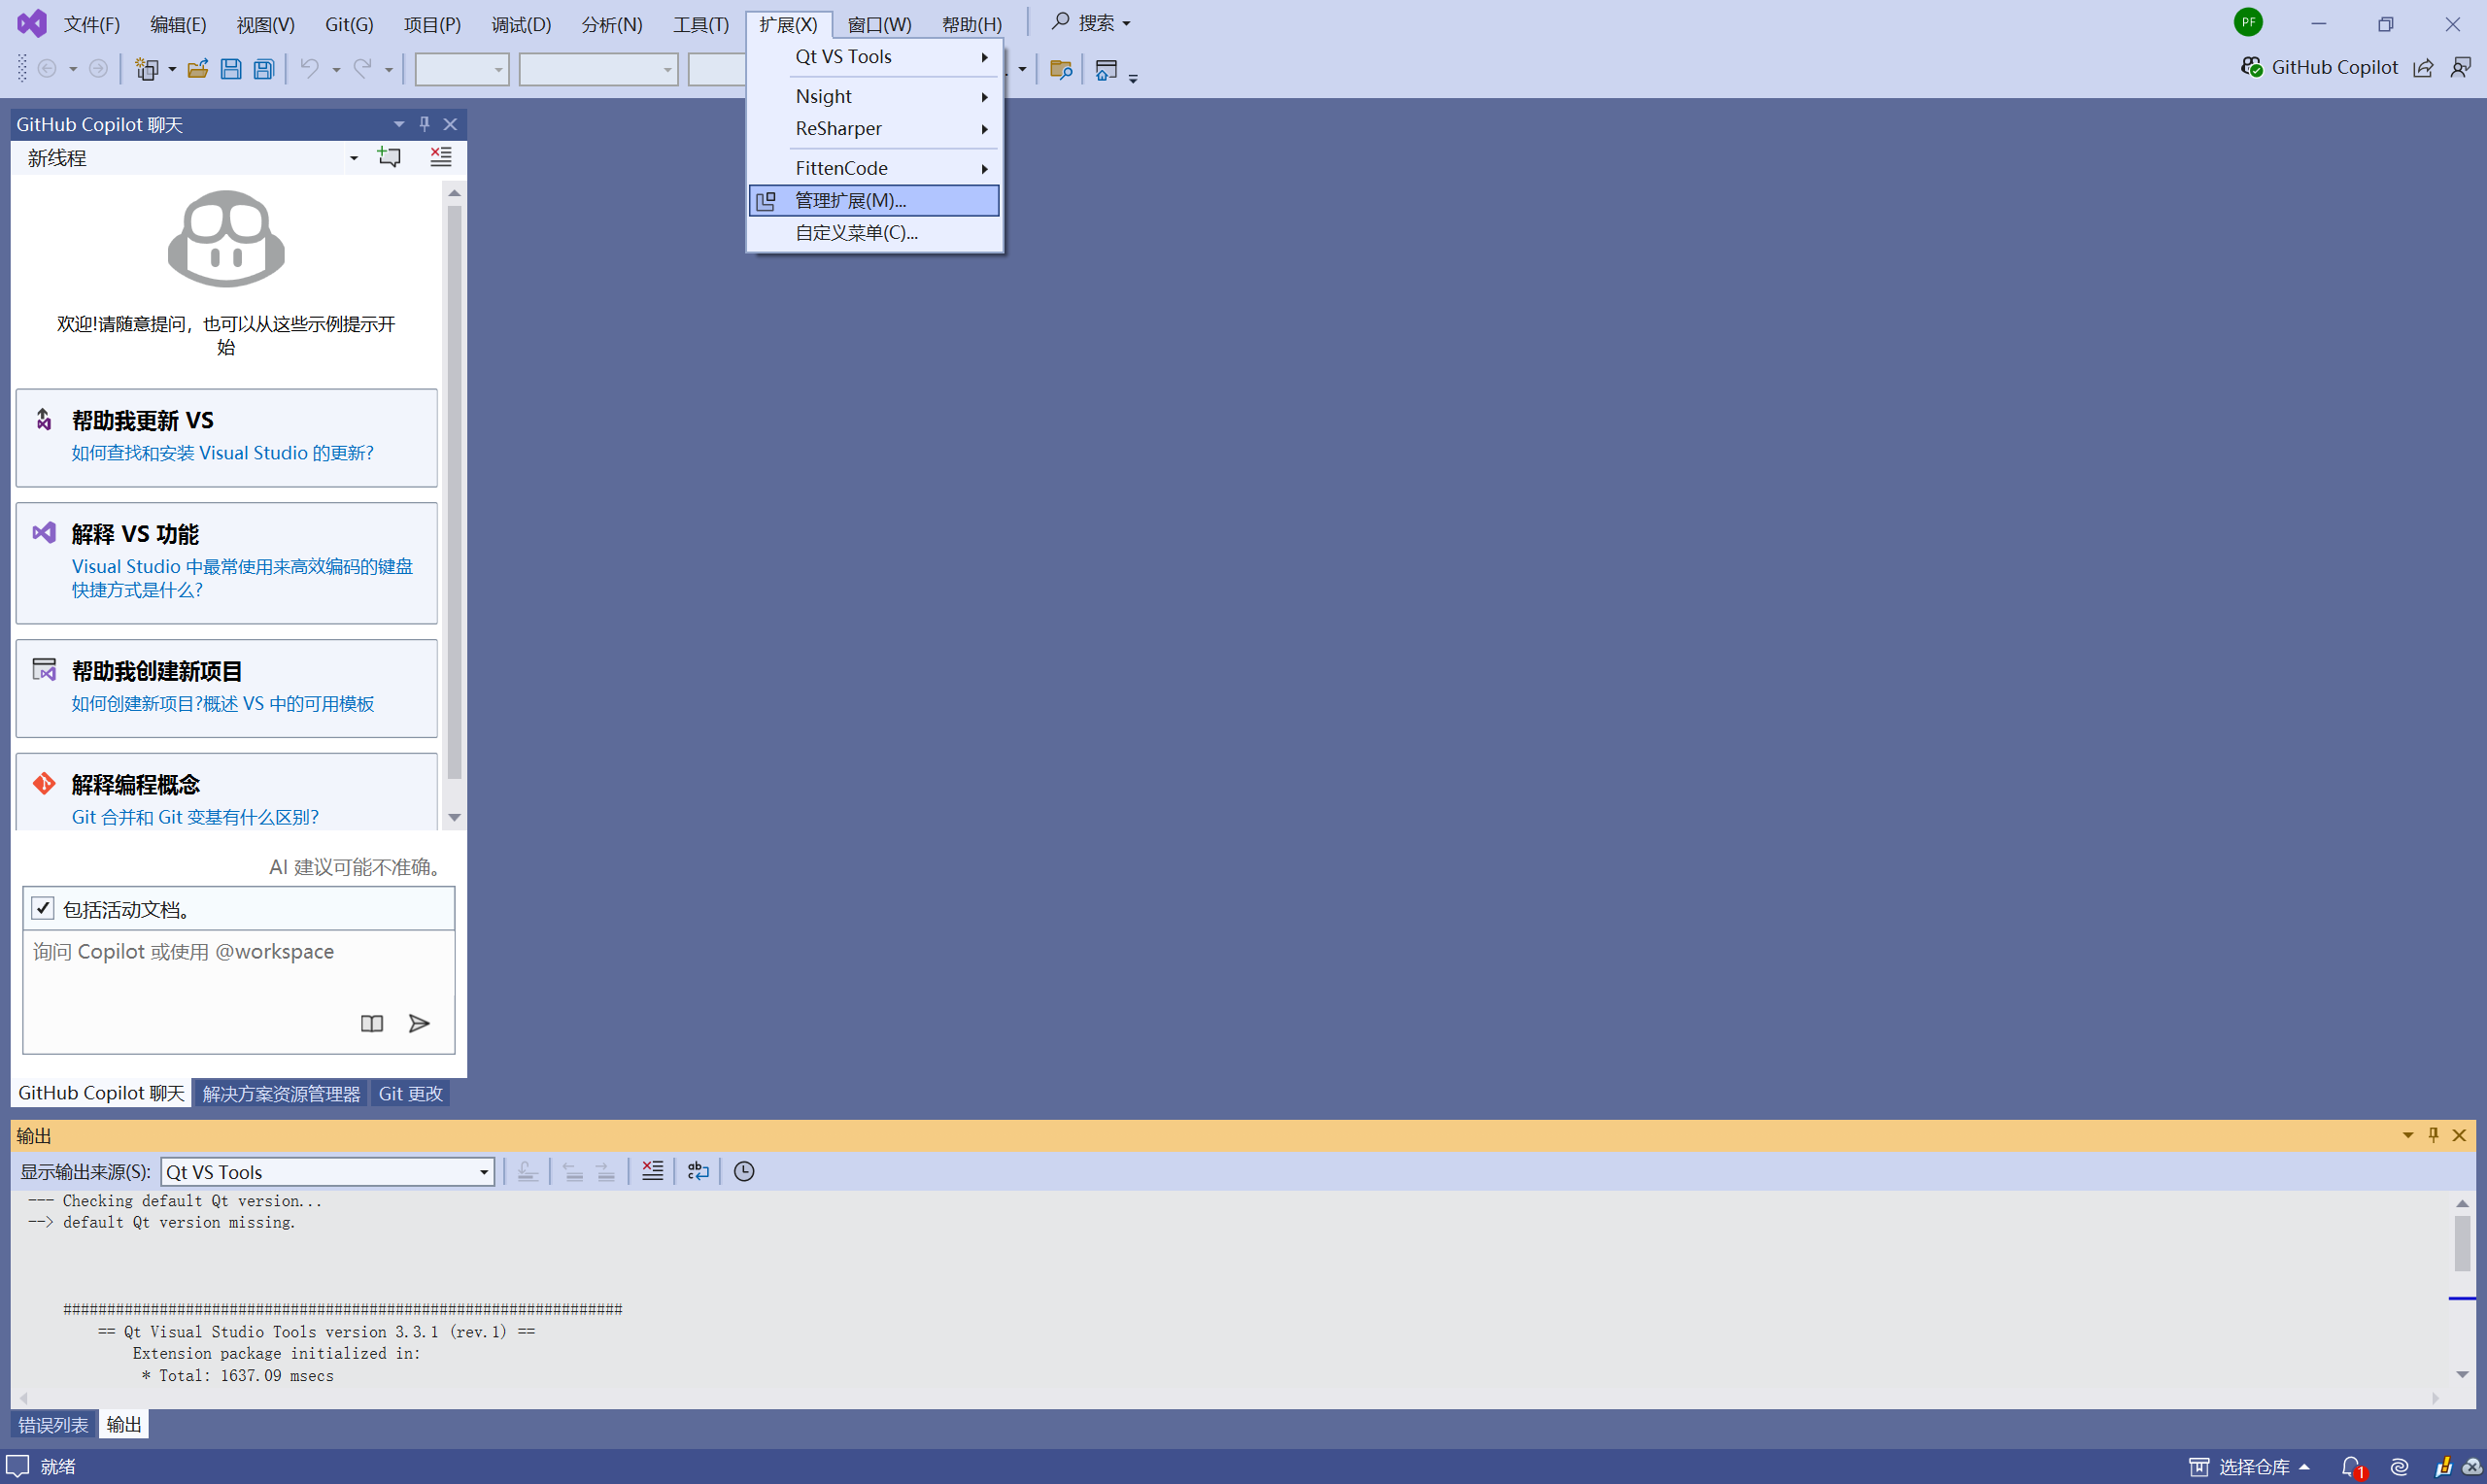Switch to the Git 更改 tab
This screenshot has height=1484, width=2487.
tap(410, 1093)
